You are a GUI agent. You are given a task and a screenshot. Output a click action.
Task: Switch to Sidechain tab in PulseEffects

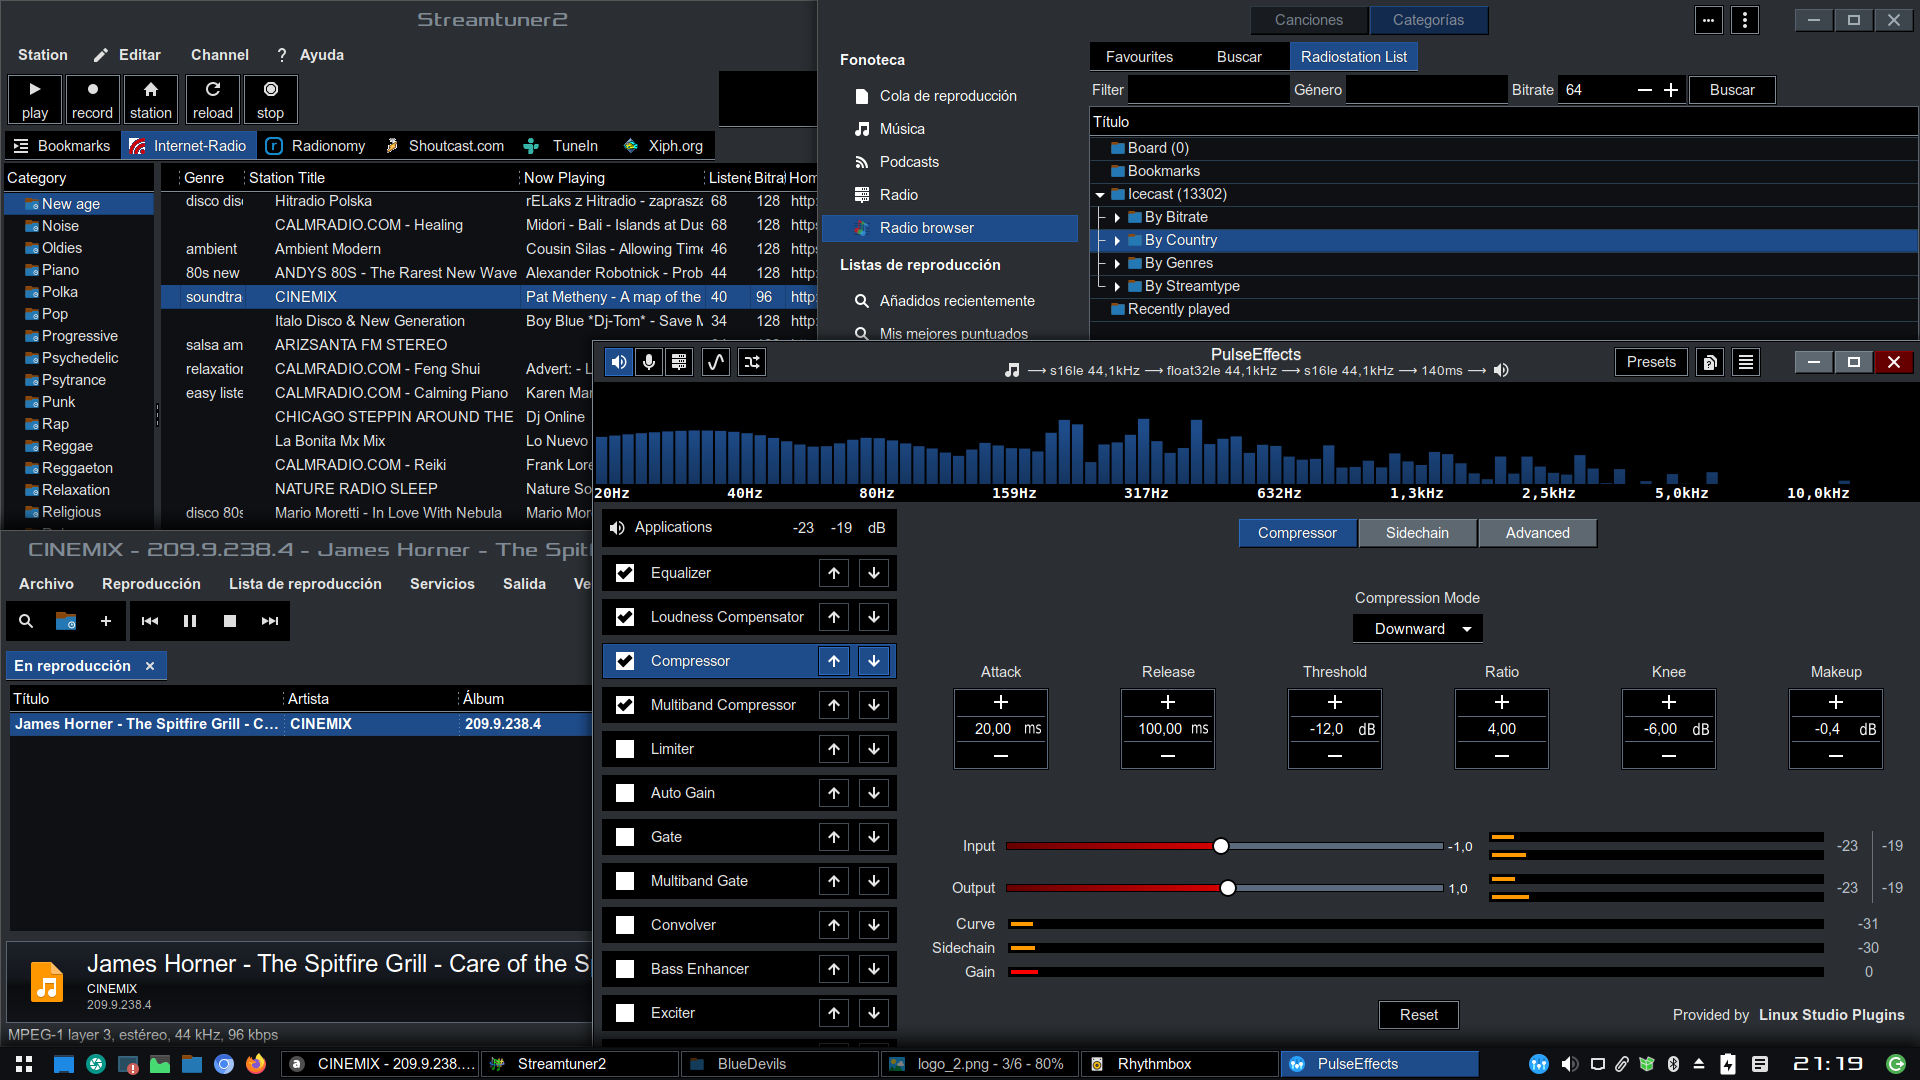pos(1417,533)
